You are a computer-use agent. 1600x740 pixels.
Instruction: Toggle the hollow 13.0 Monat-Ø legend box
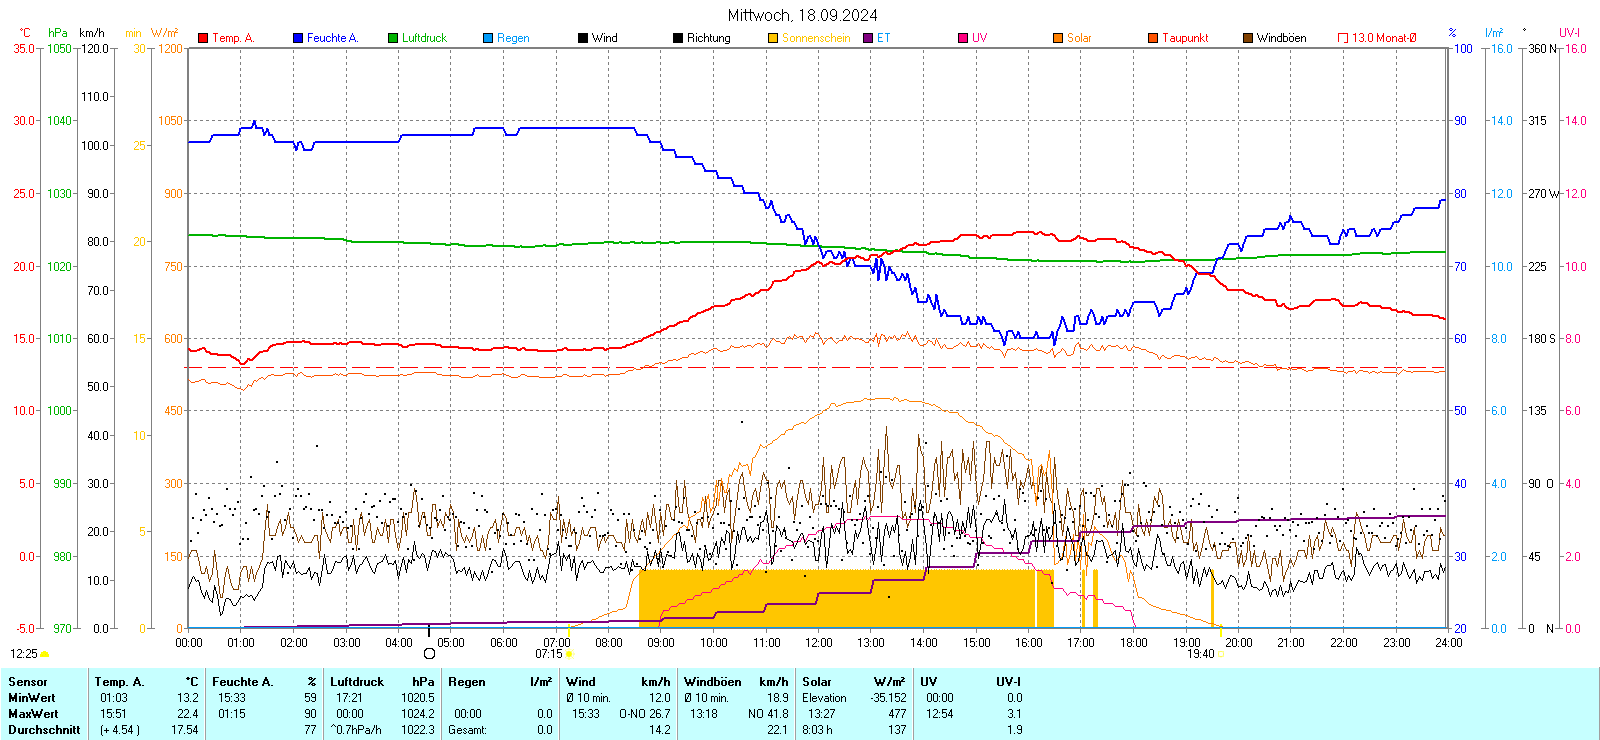tap(1343, 38)
